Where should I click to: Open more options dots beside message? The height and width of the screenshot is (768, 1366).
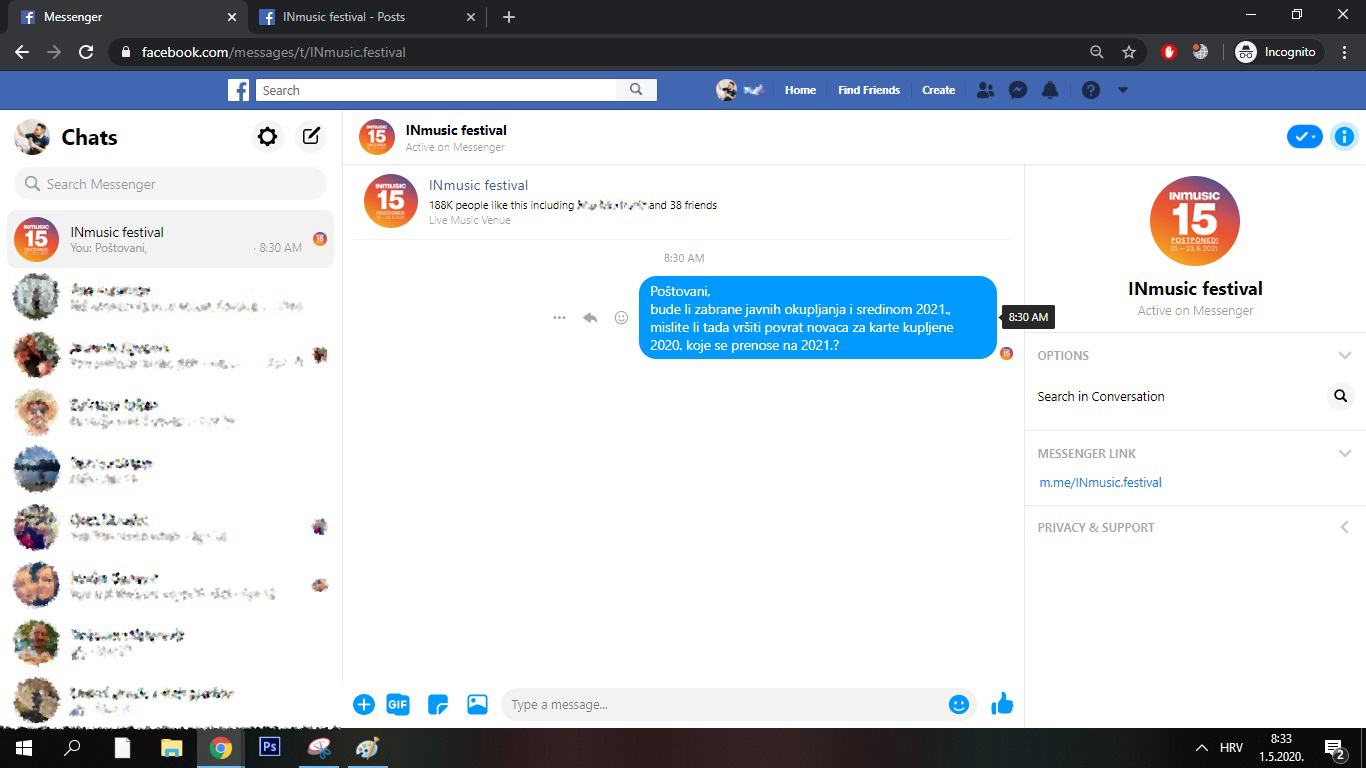(559, 318)
